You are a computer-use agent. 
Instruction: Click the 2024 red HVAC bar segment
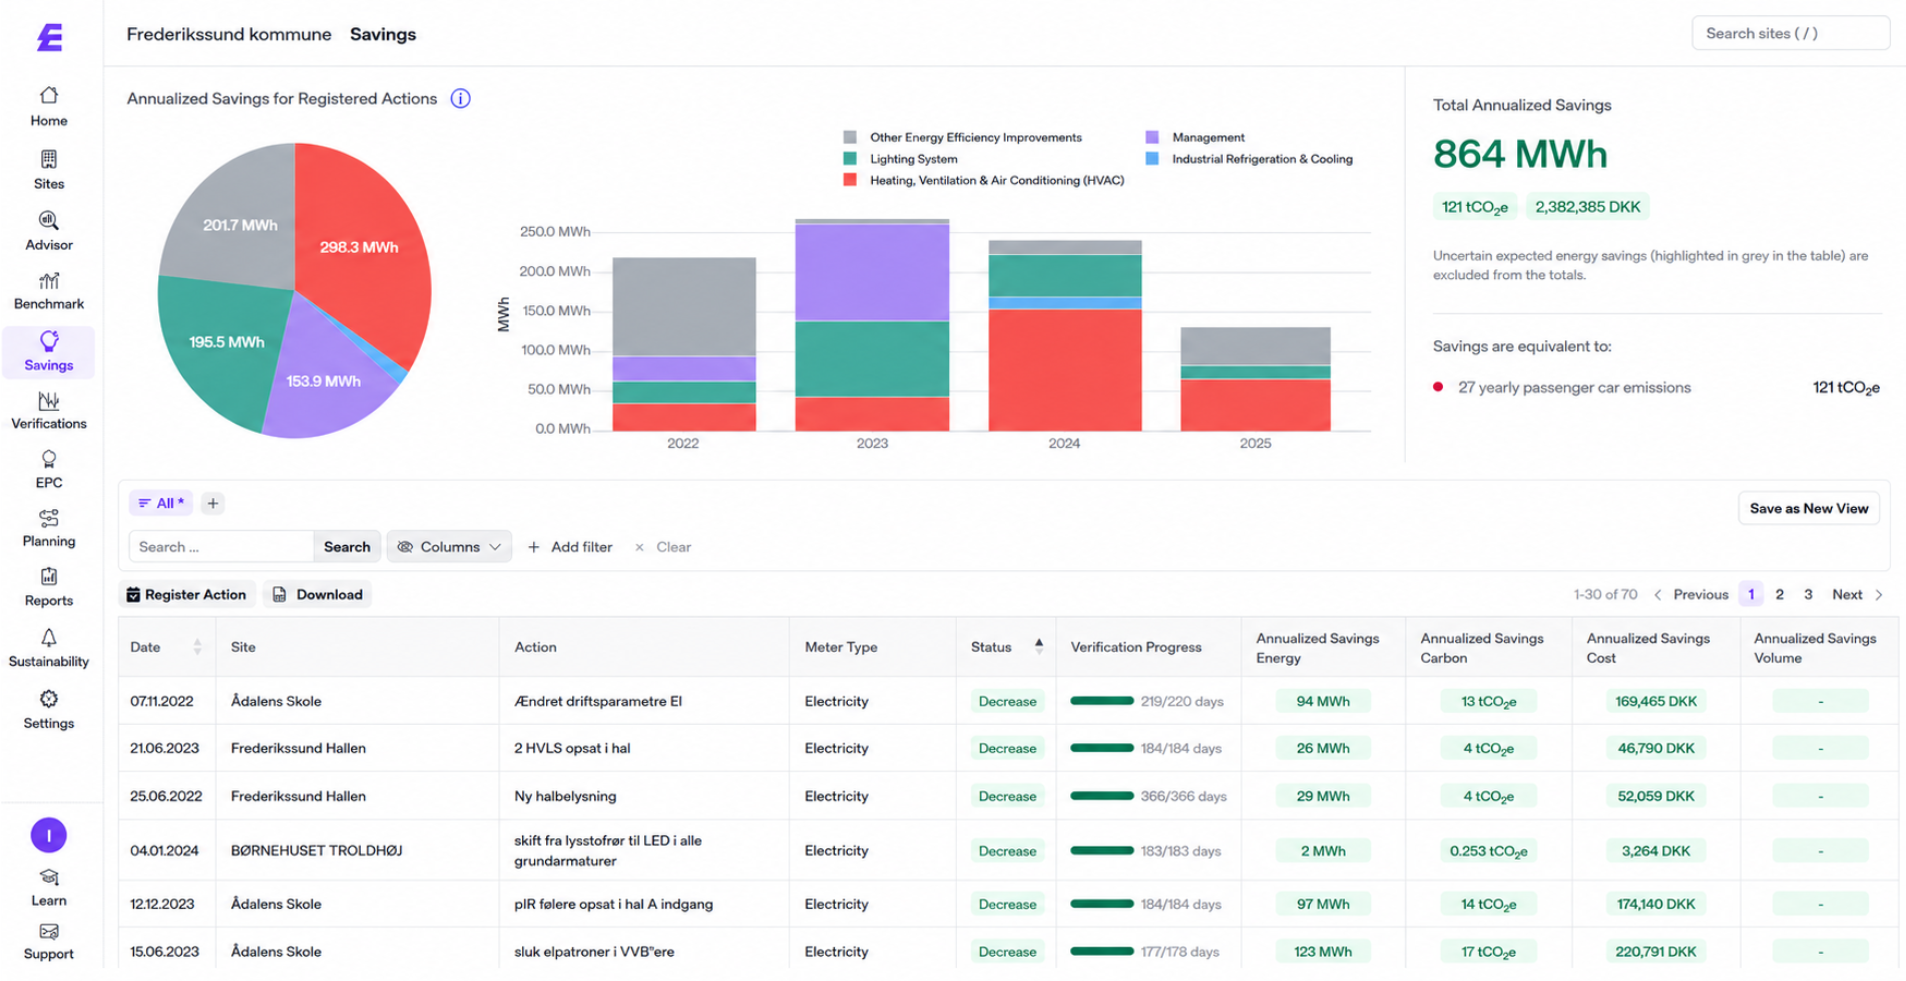[1065, 370]
